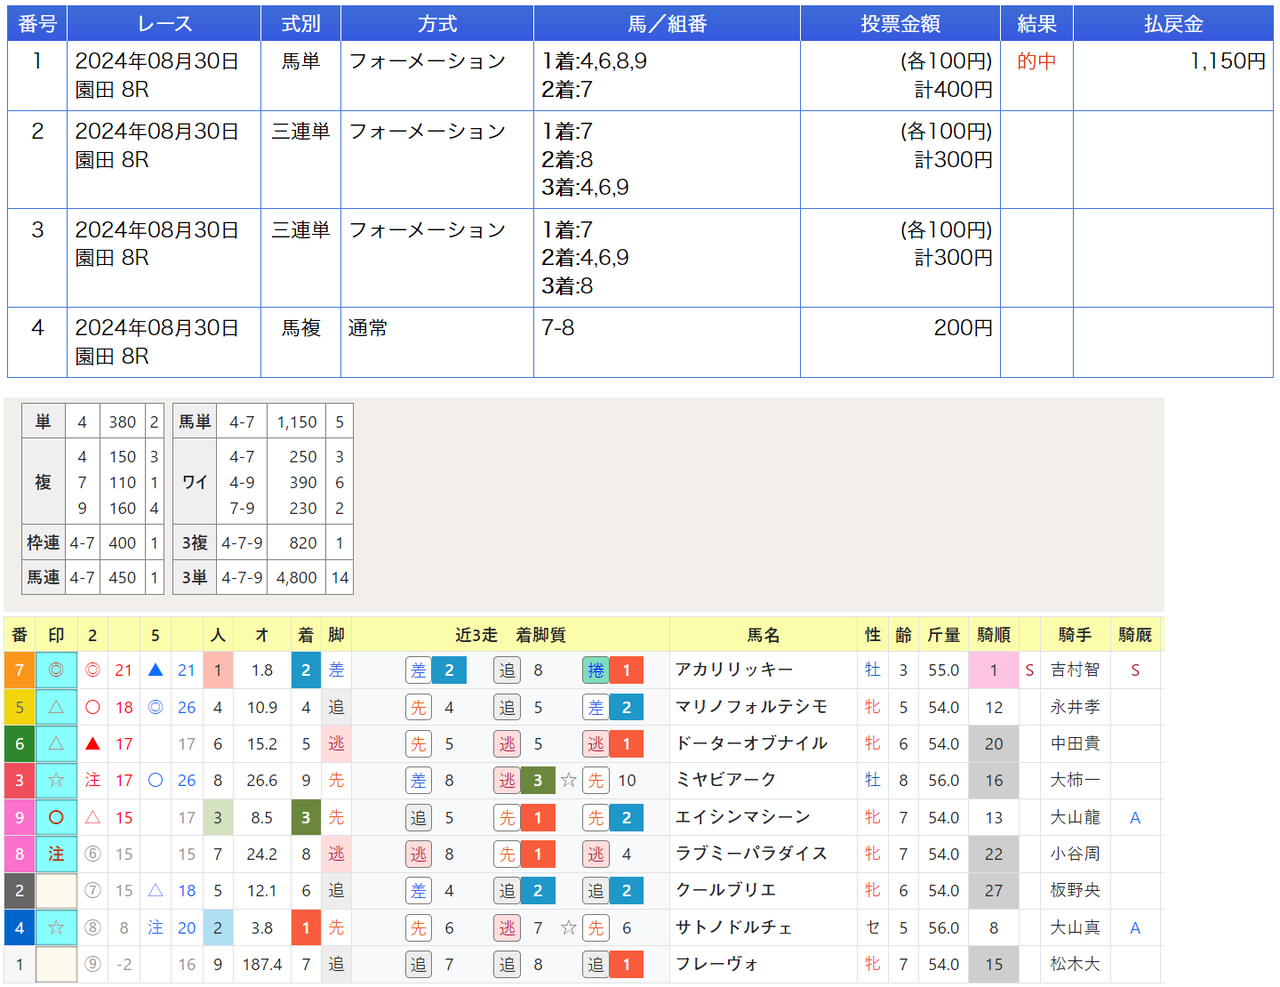
Task: Click the 単 win payout 380
Action: [x=123, y=422]
